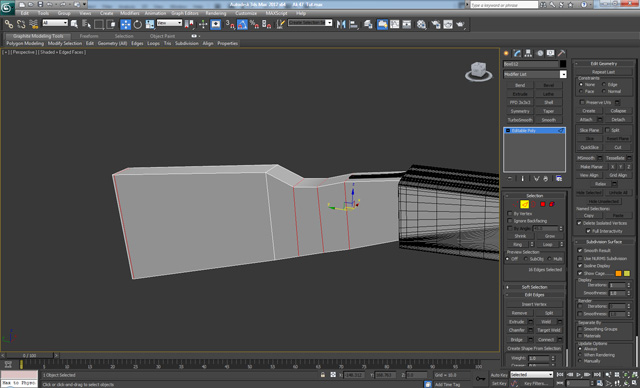Open the Graph Editors menu

pyautogui.click(x=184, y=13)
